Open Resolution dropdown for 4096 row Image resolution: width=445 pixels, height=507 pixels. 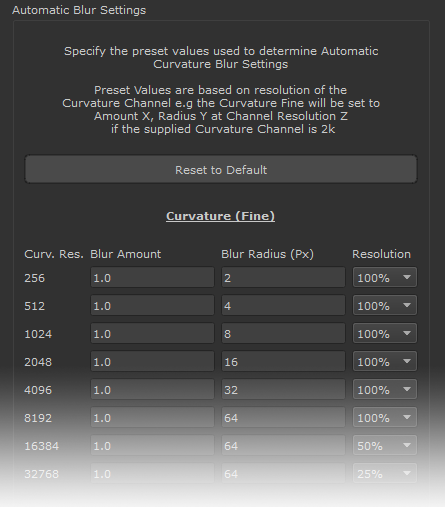[x=385, y=389]
